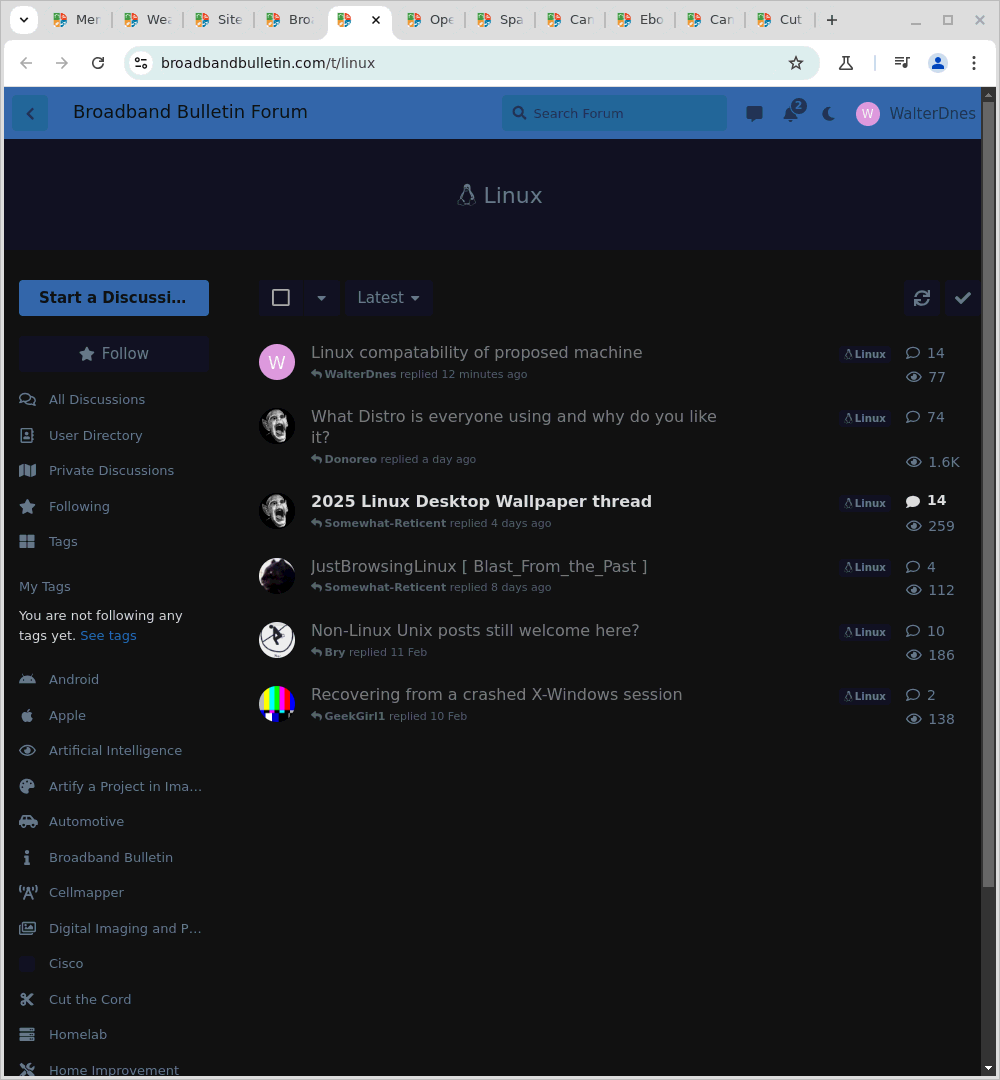This screenshot has width=1000, height=1080.
Task: Mark all as read checkmark
Action: [962, 298]
